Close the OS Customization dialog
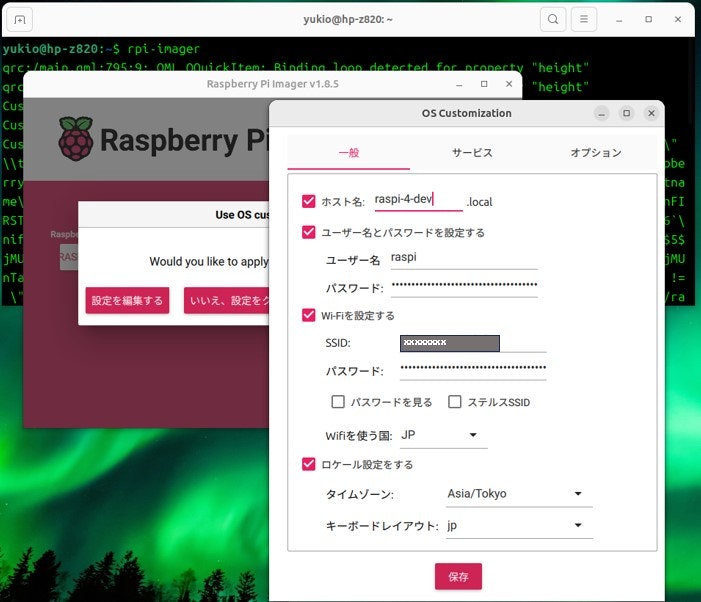 pos(651,114)
